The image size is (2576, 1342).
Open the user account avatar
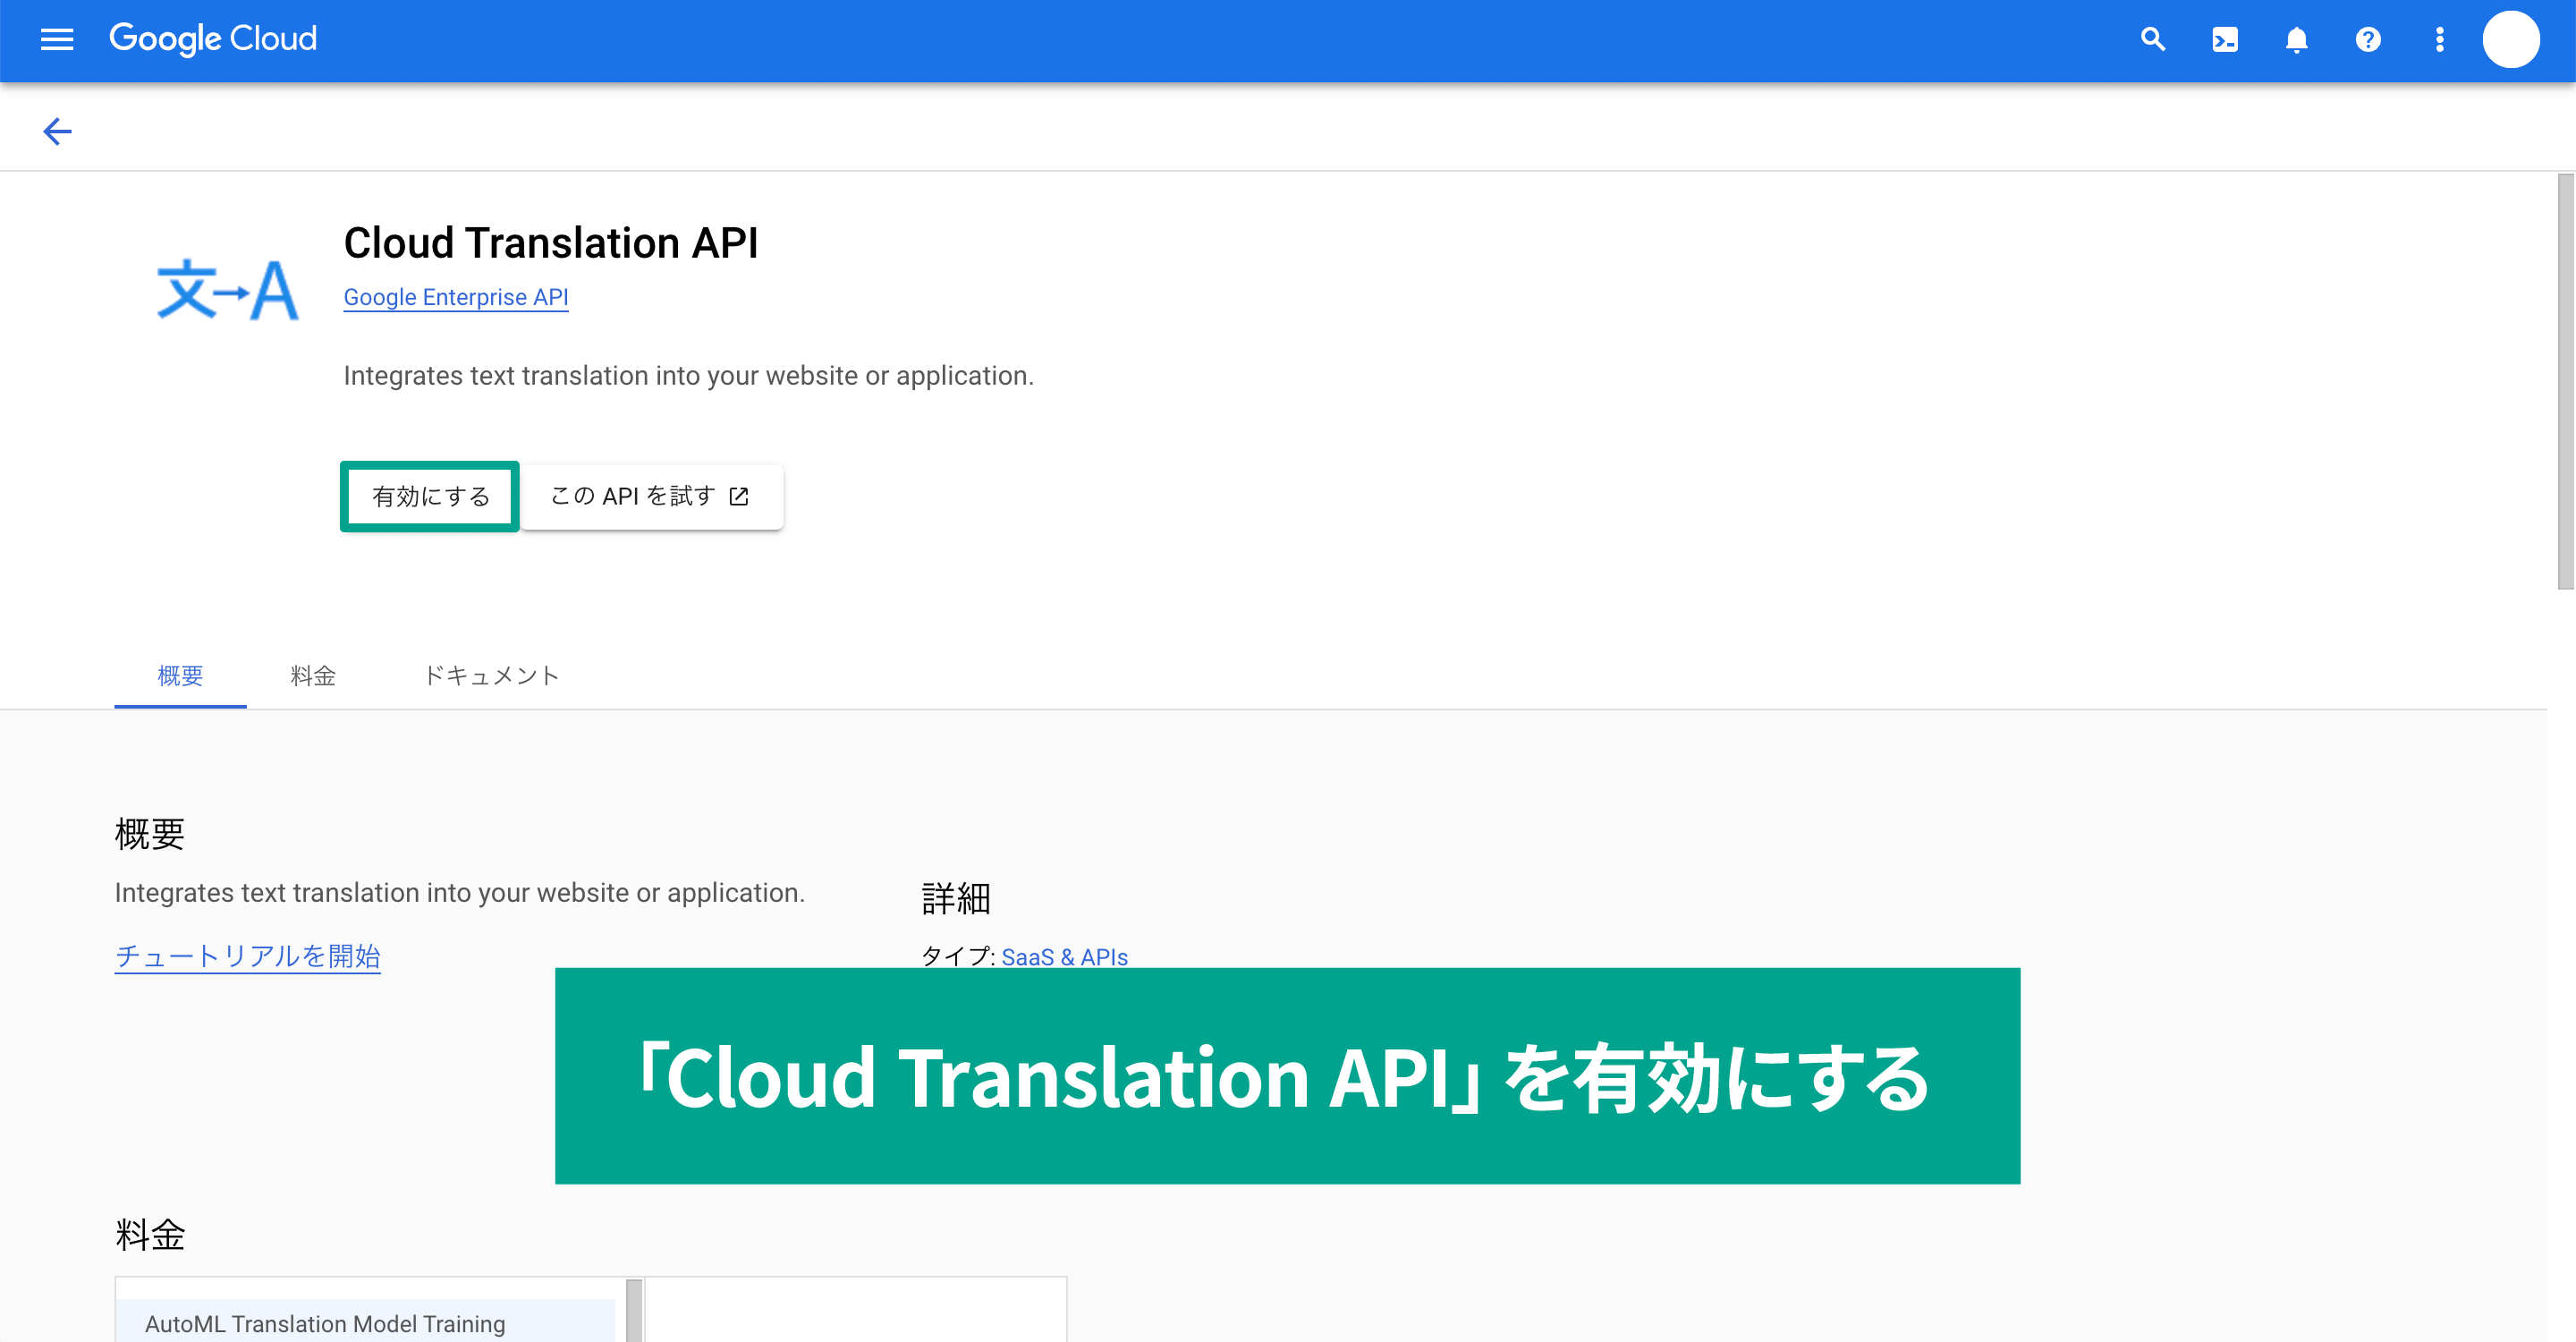point(2511,40)
